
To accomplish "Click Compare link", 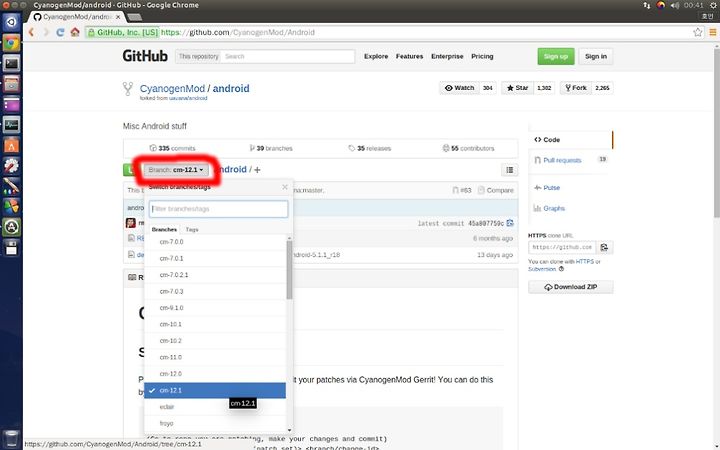I will click(x=496, y=190).
